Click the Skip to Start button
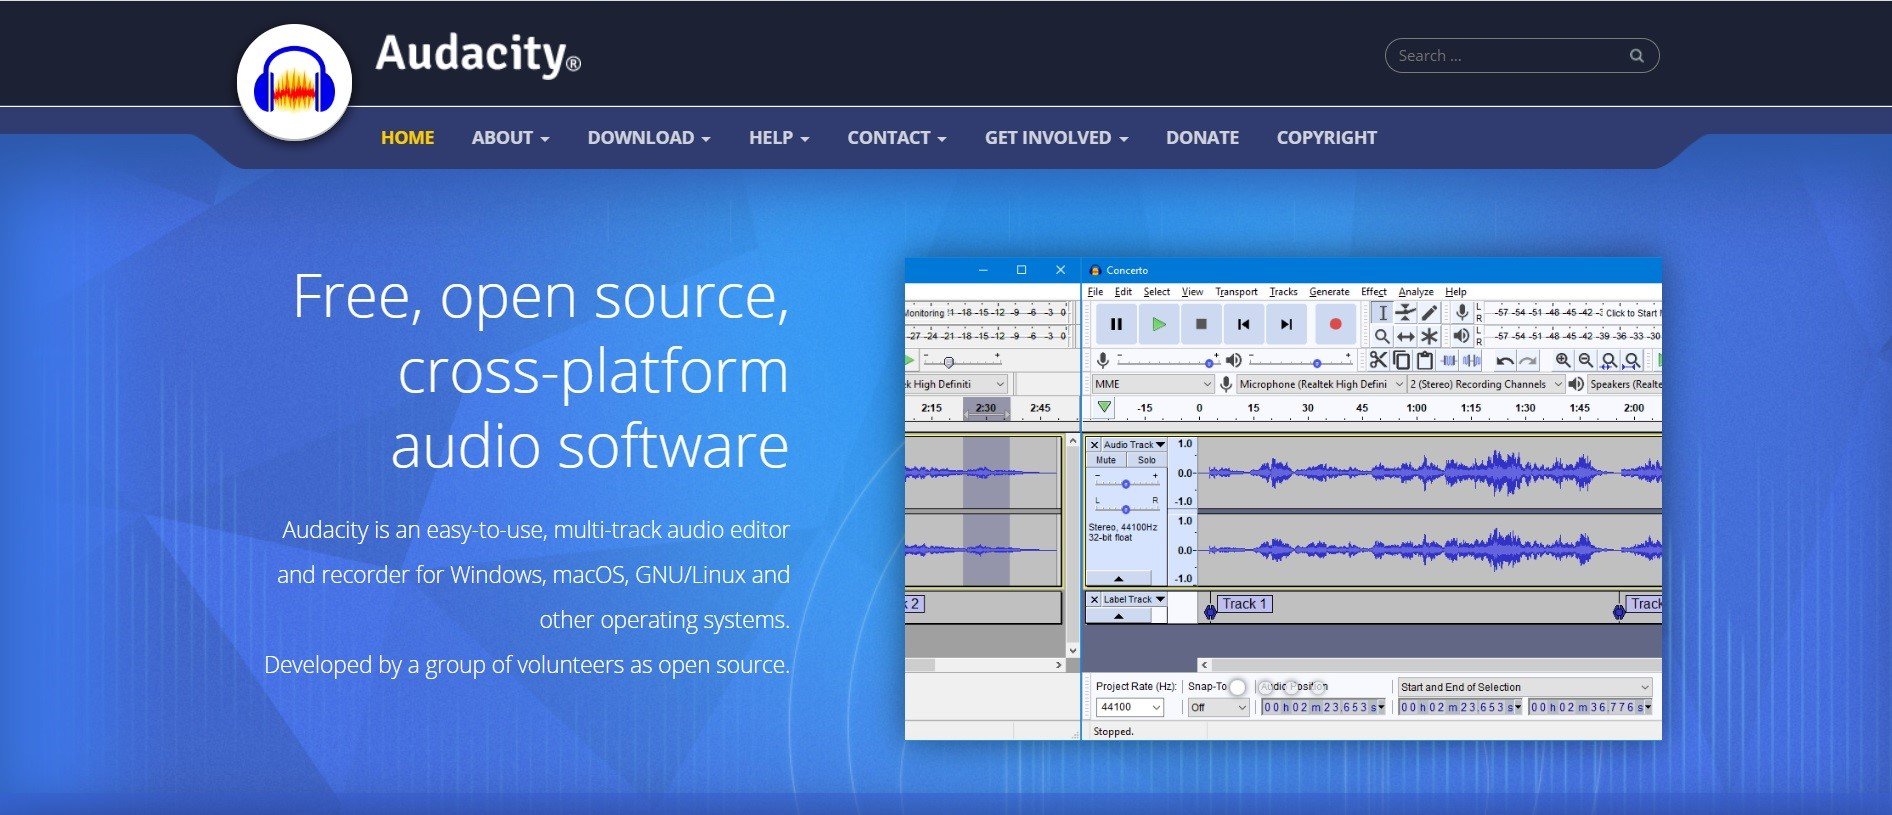This screenshot has height=815, width=1892. pyautogui.click(x=1243, y=324)
